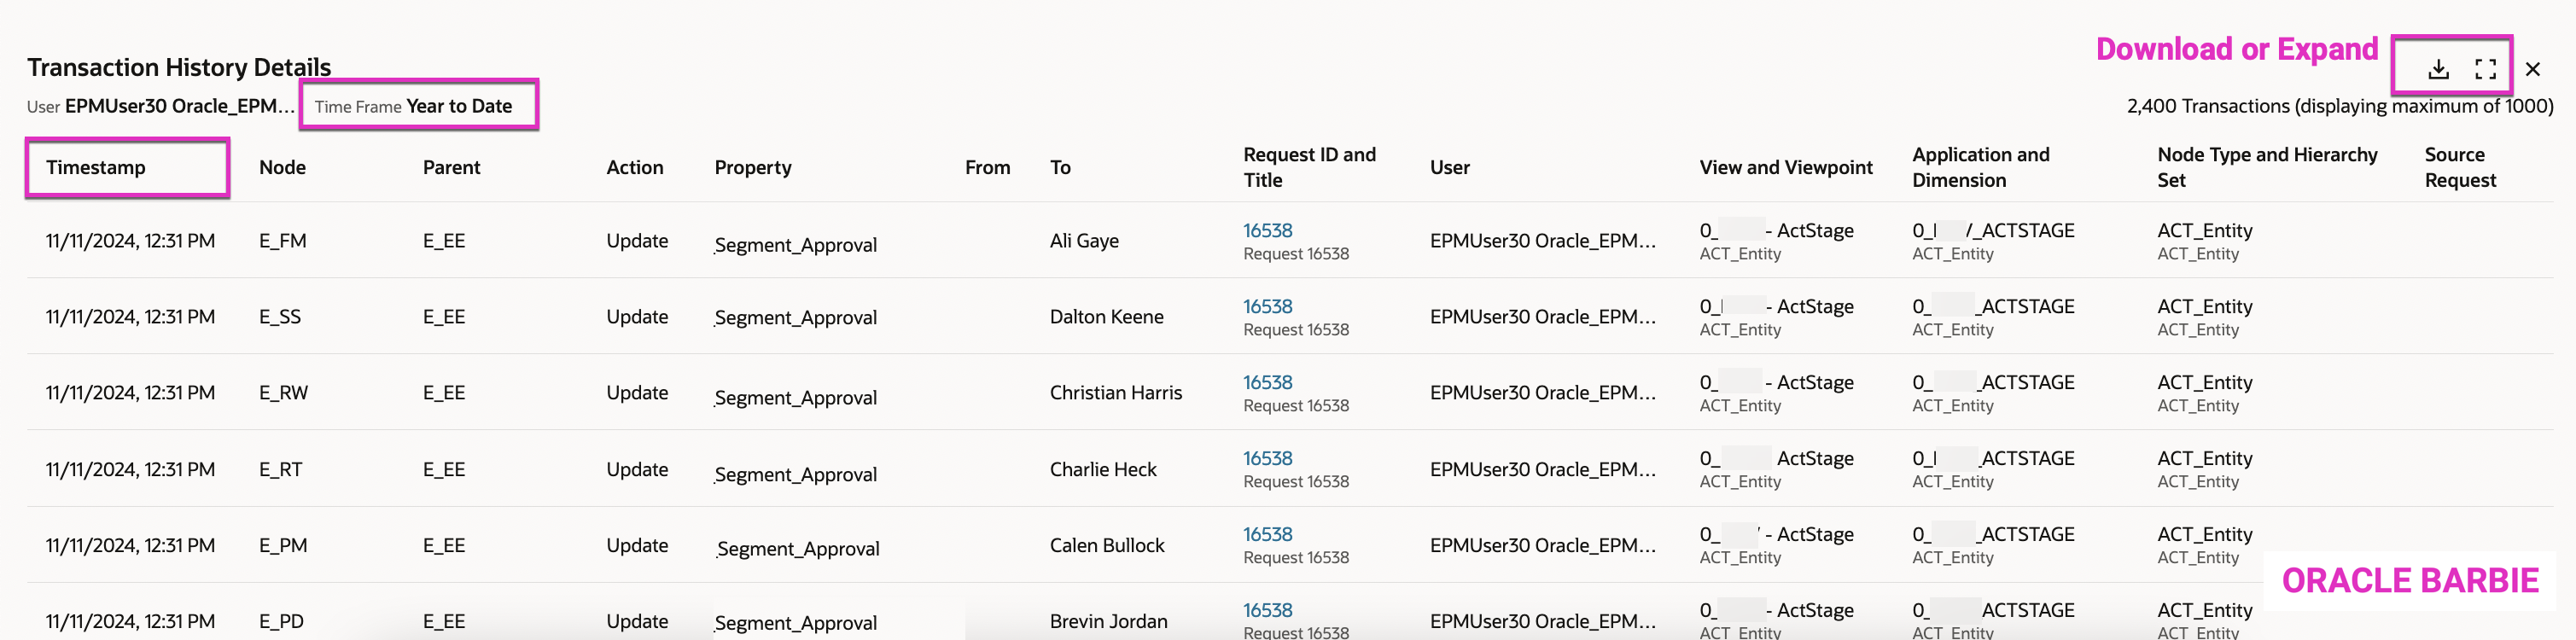The width and height of the screenshot is (2576, 640).
Task: Open request 16538 link in E_RT row
Action: [1267, 458]
